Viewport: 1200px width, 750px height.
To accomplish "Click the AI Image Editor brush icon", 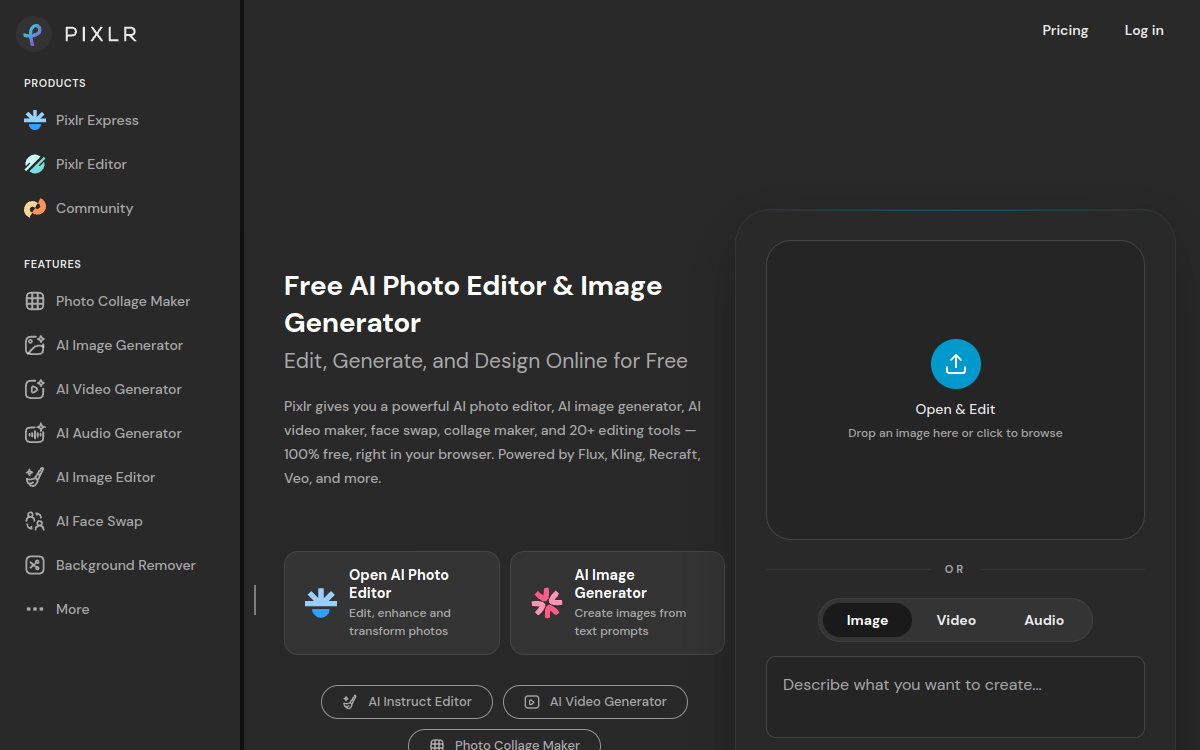I will 35,477.
